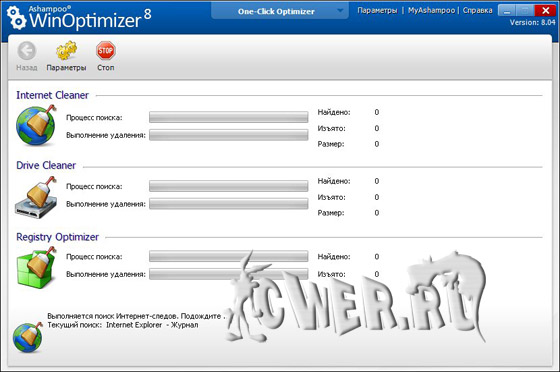Viewport: 560px width, 372px height.
Task: Click the Drive Cleaner disk broom icon
Action: click(x=36, y=197)
